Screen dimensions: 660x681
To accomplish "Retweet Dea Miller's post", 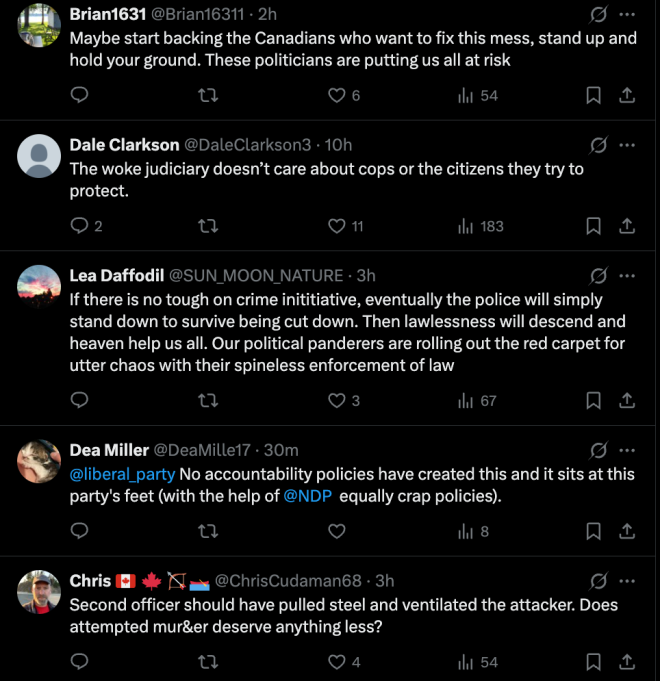I will [x=208, y=531].
